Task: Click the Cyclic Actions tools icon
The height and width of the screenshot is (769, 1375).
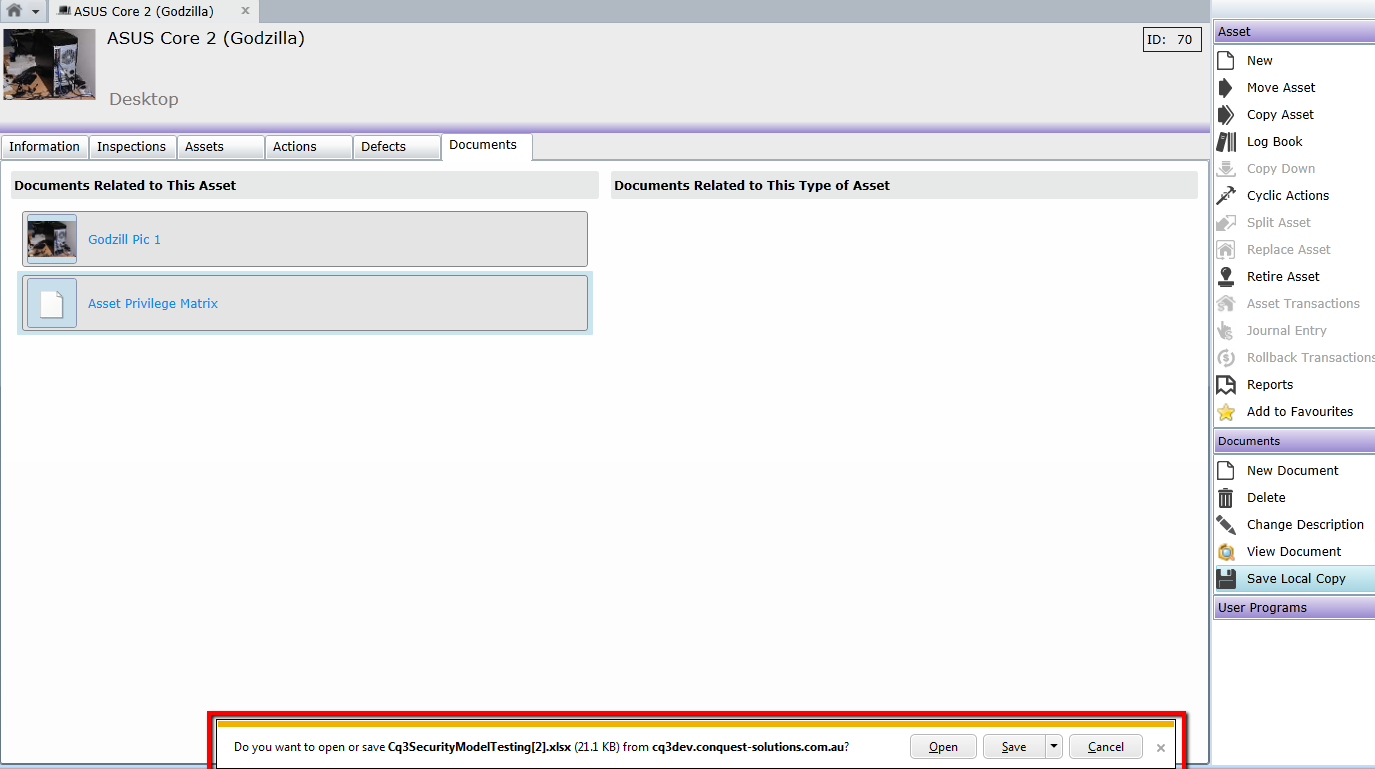Action: 1225,195
